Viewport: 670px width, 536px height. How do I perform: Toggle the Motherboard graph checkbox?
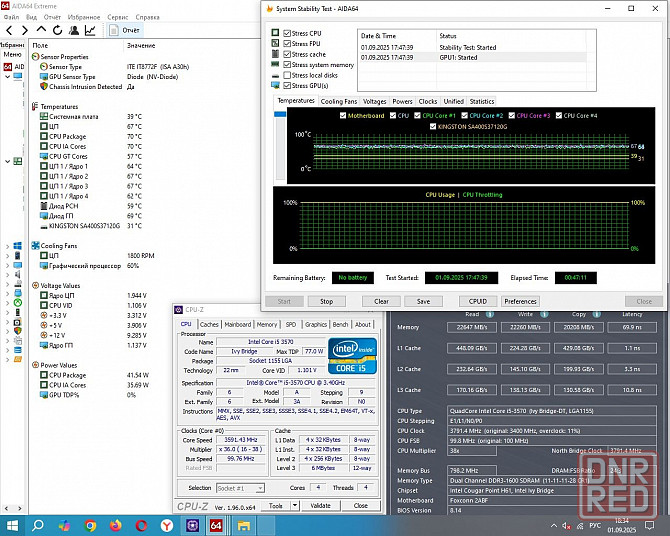[342, 116]
